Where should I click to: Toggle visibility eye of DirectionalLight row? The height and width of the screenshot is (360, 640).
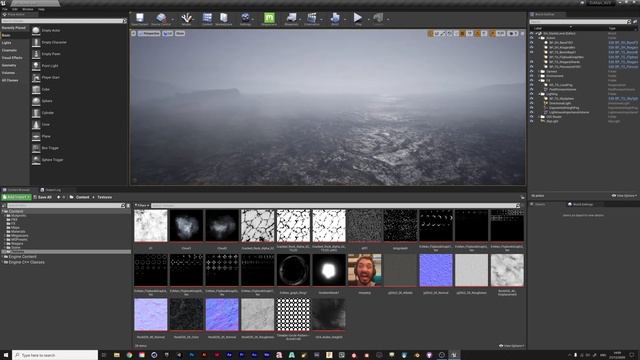click(x=531, y=103)
